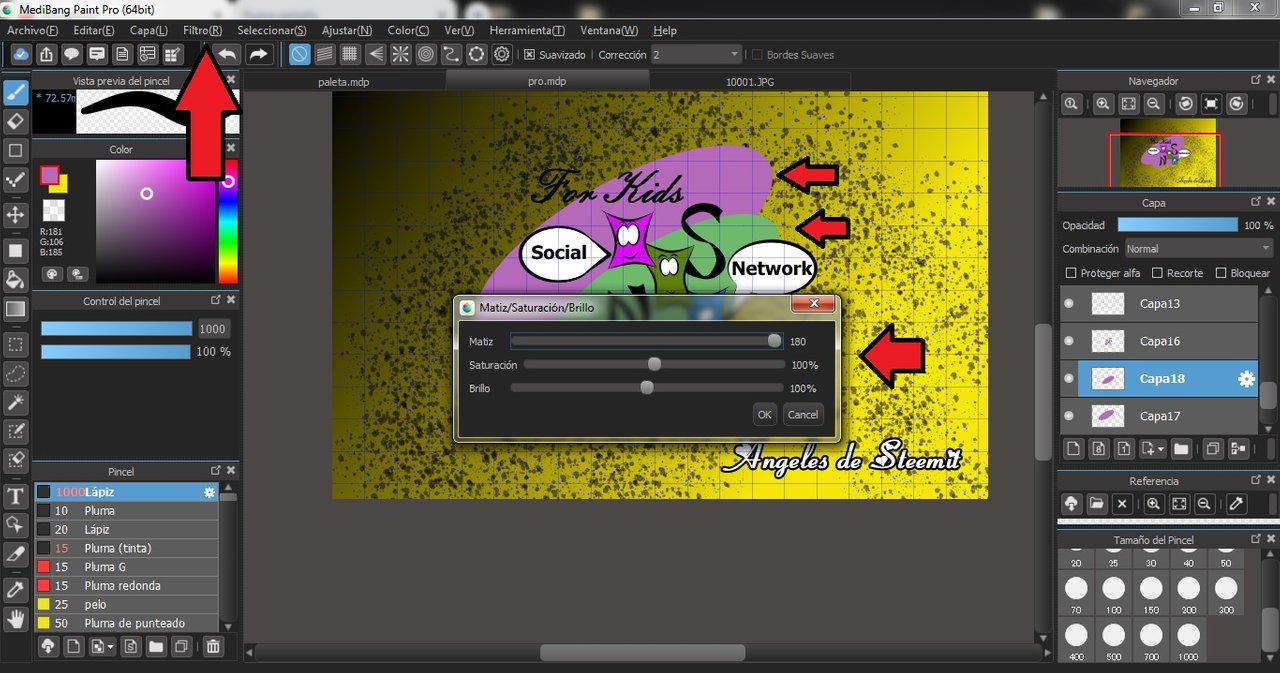Enable Proteger alfa checkbox
This screenshot has height=673, width=1280.
pos(1072,273)
